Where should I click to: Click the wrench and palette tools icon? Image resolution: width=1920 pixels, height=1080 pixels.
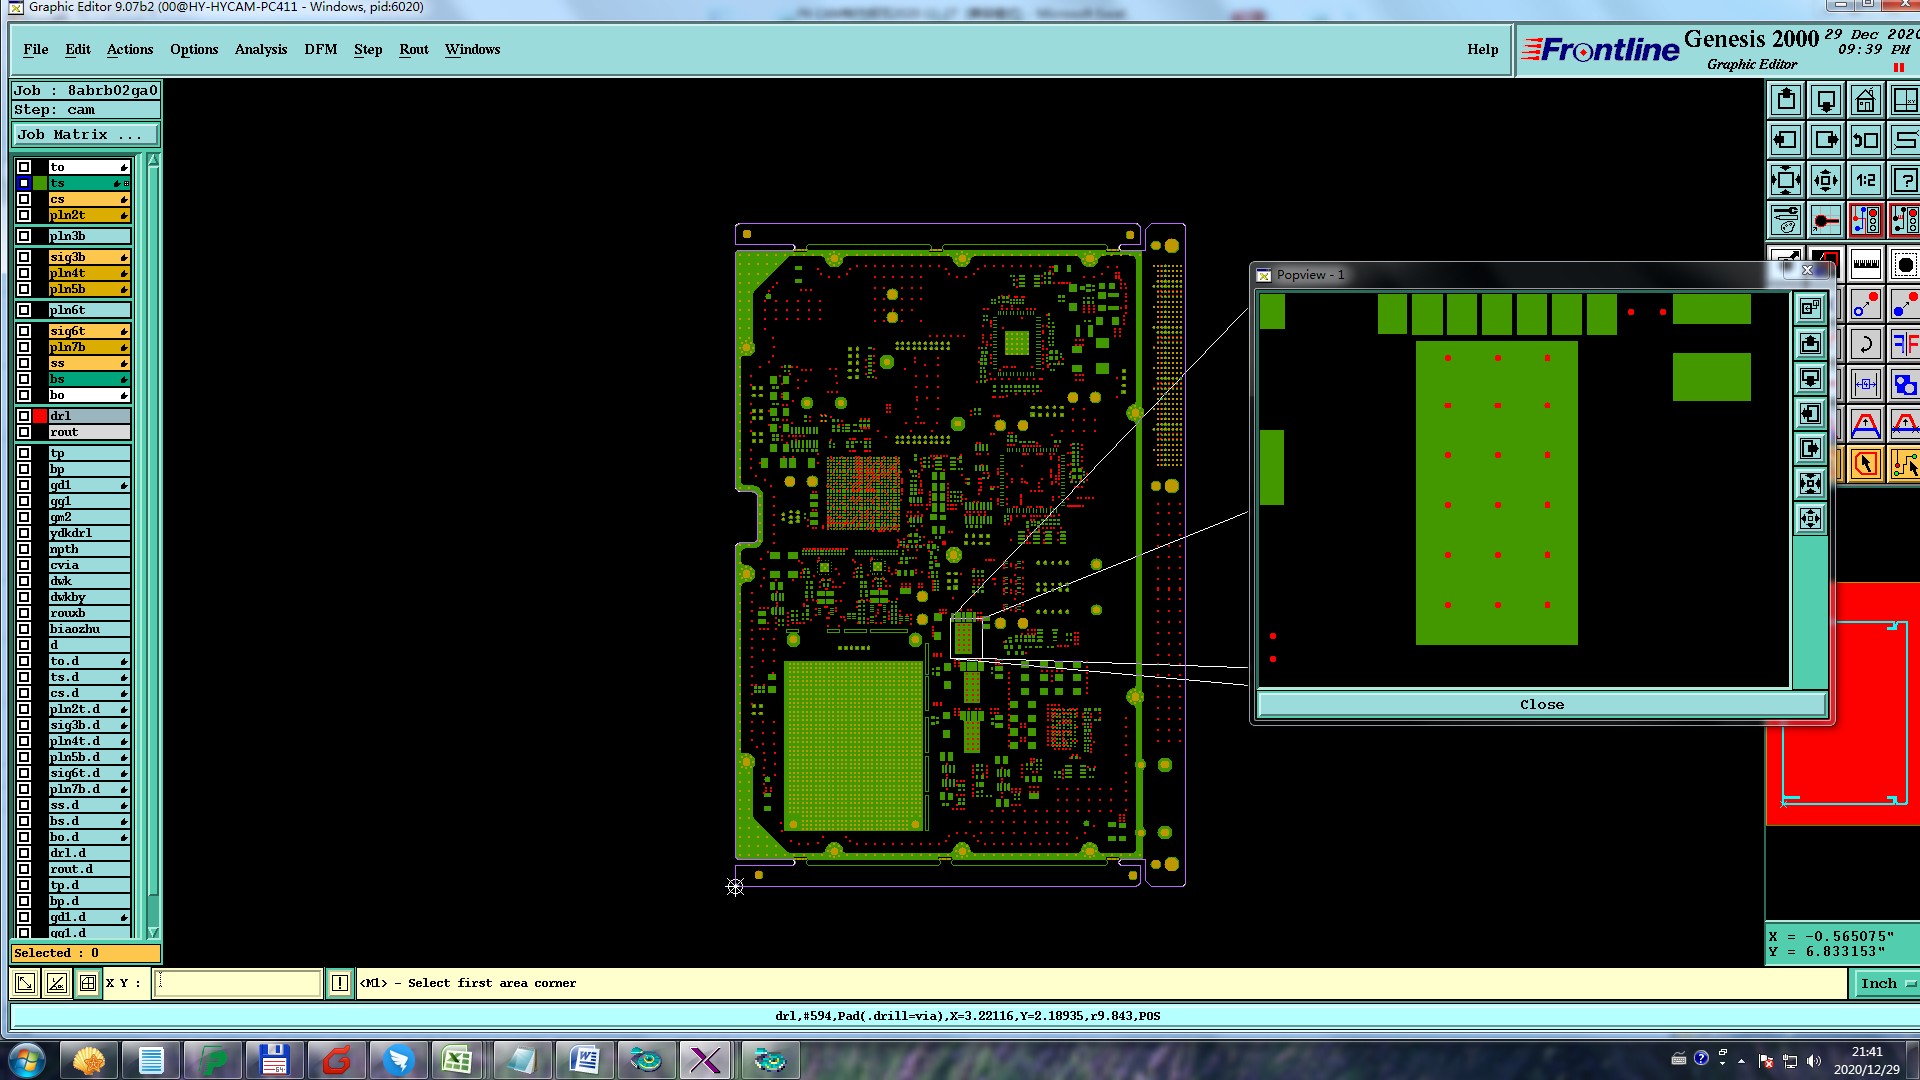coord(1786,220)
